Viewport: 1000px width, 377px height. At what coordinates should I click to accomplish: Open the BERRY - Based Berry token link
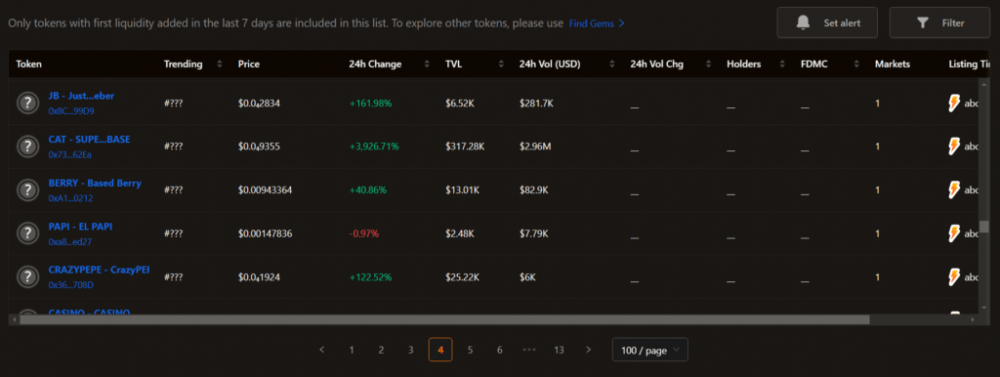click(95, 183)
